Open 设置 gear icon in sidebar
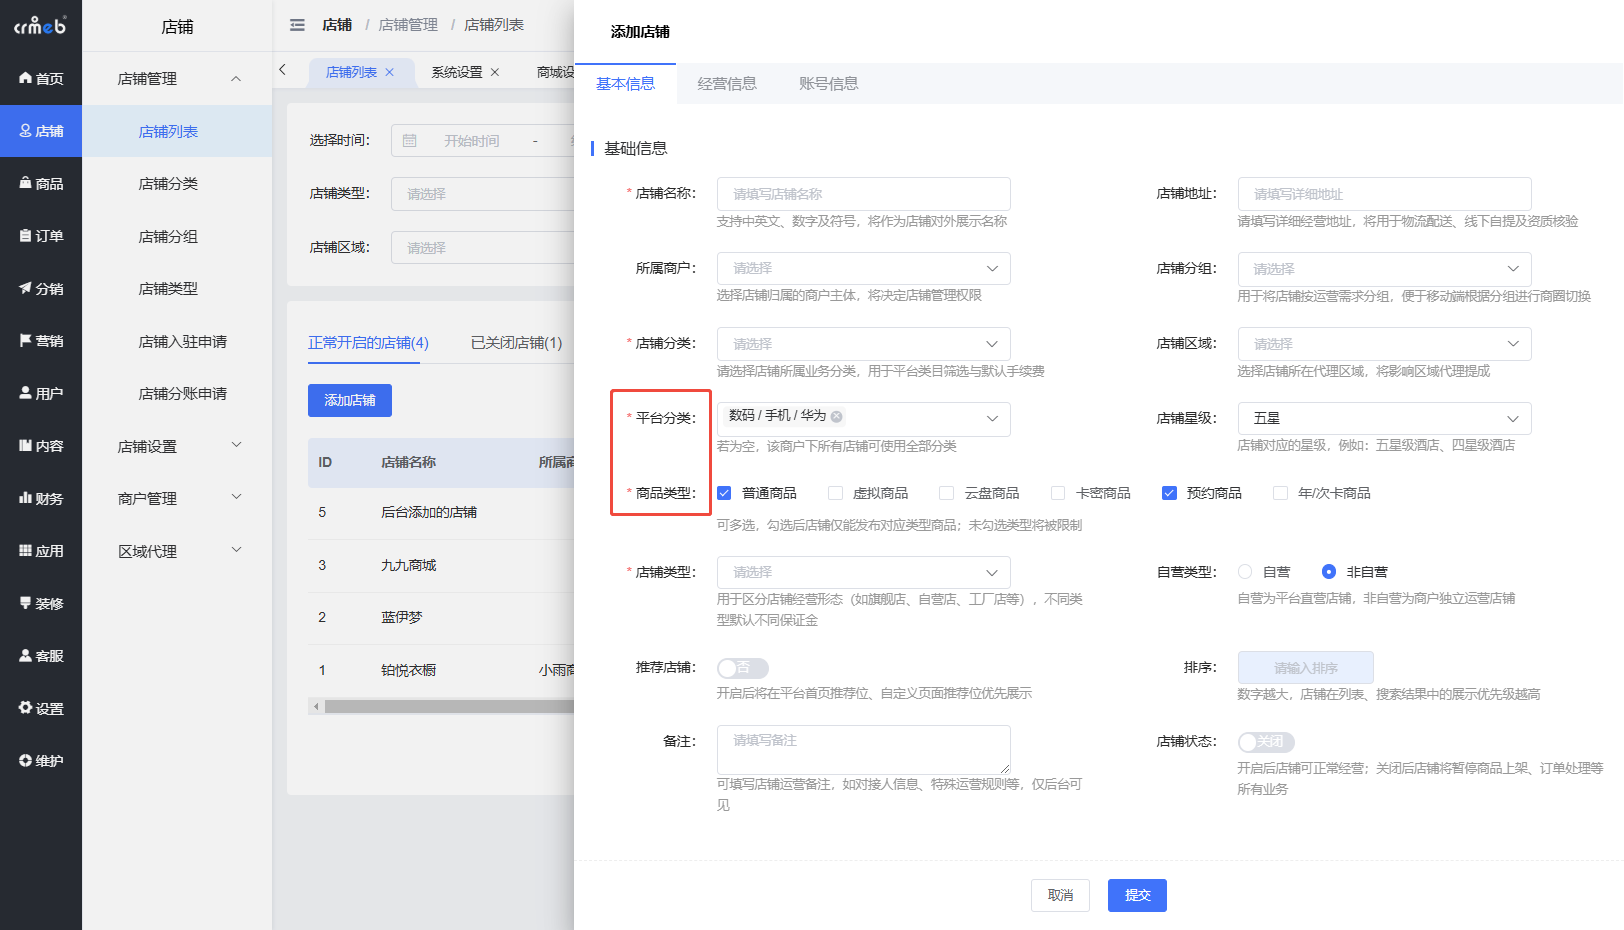This screenshot has height=930, width=1624. point(40,708)
